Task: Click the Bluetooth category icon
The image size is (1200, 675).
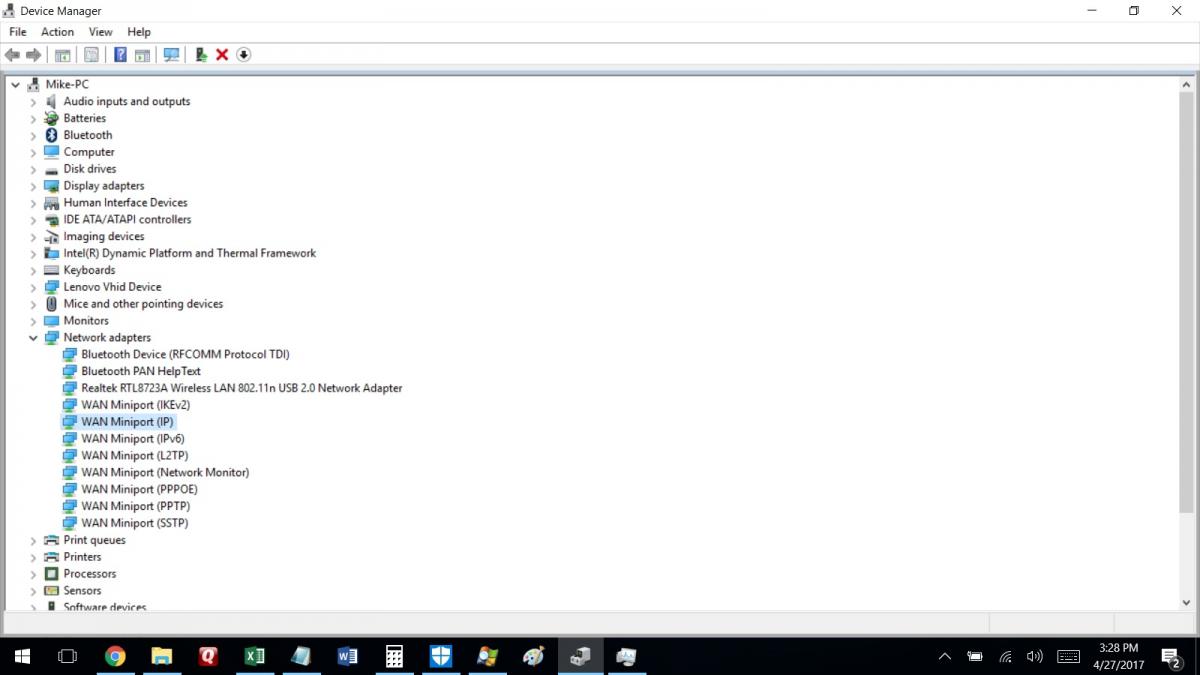Action: 52,135
